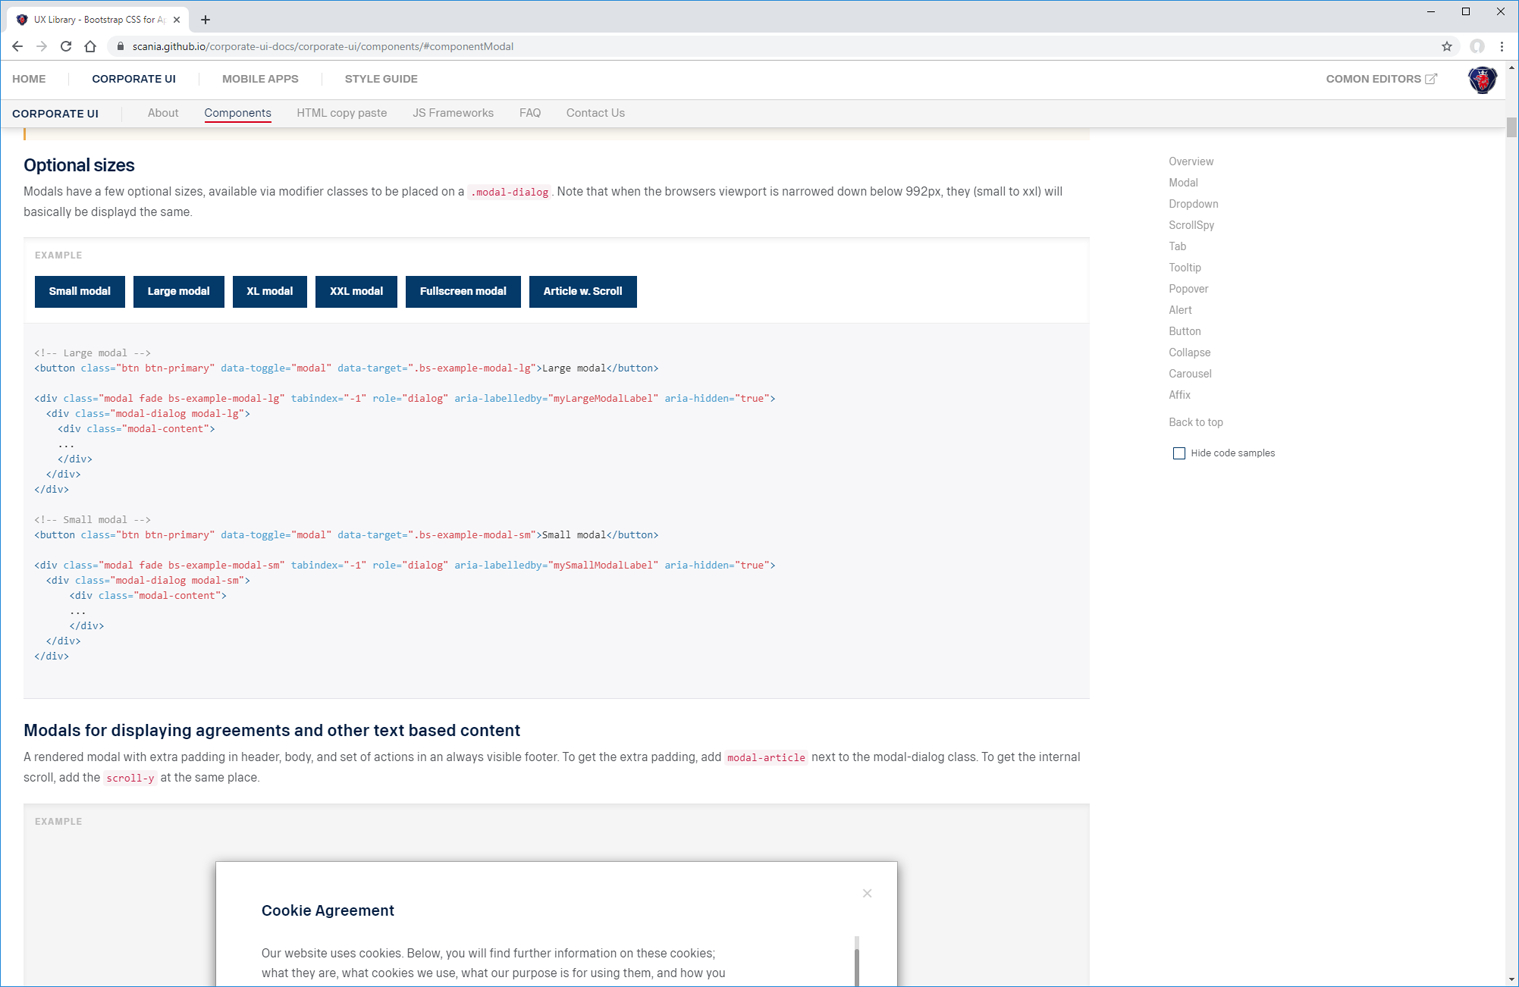
Task: Open the Small modal example
Action: pyautogui.click(x=80, y=291)
